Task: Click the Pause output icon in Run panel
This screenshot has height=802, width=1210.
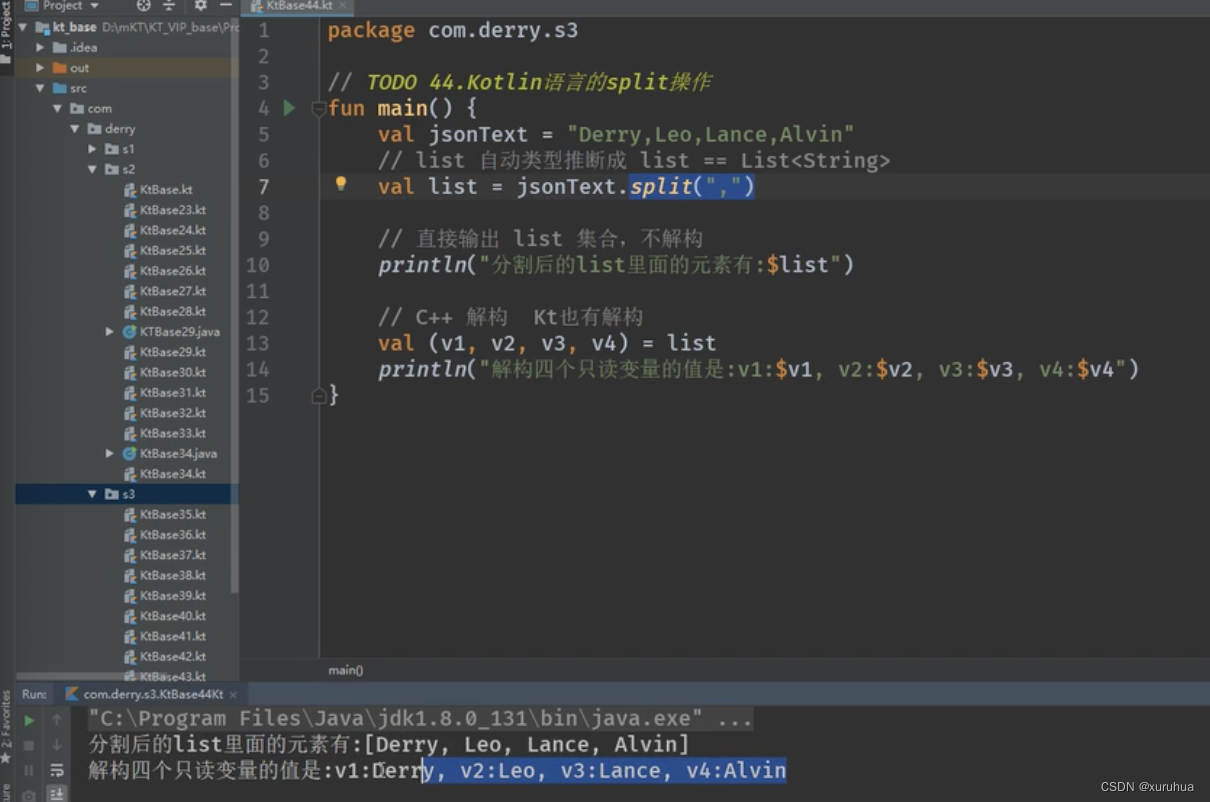Action: pos(29,770)
